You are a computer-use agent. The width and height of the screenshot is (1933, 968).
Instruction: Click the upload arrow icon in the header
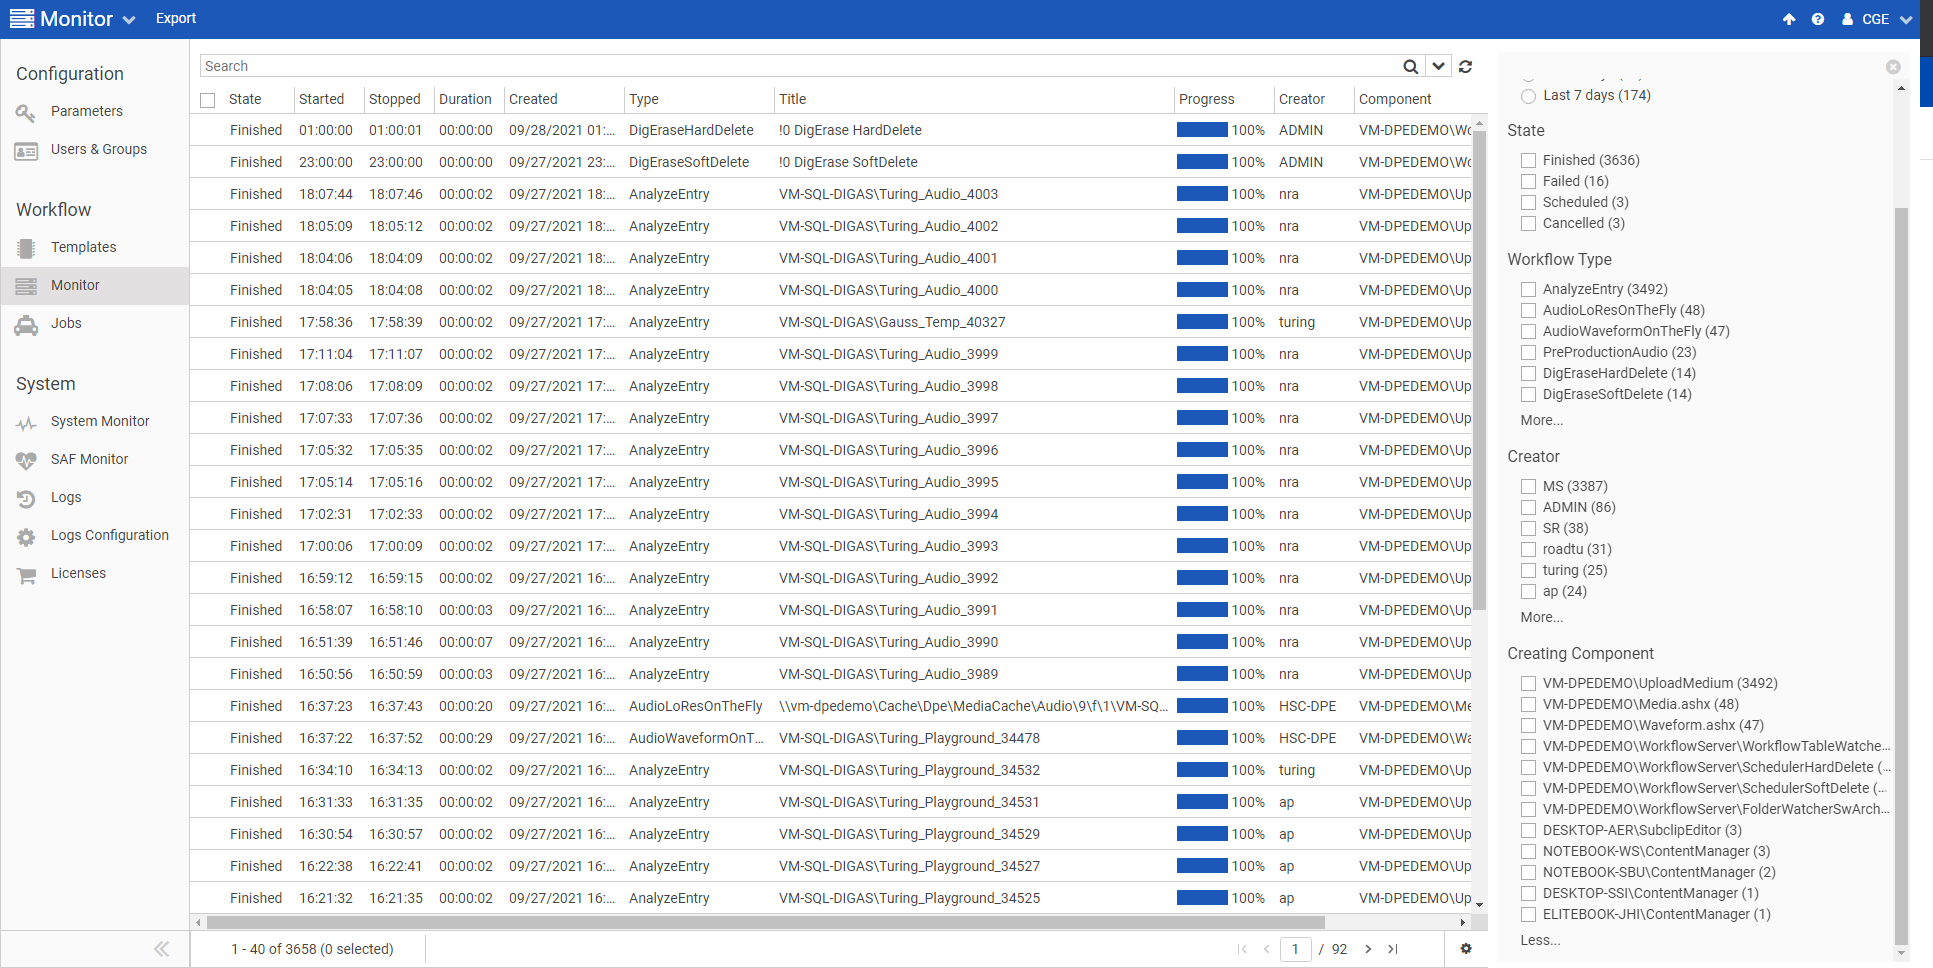click(1788, 19)
